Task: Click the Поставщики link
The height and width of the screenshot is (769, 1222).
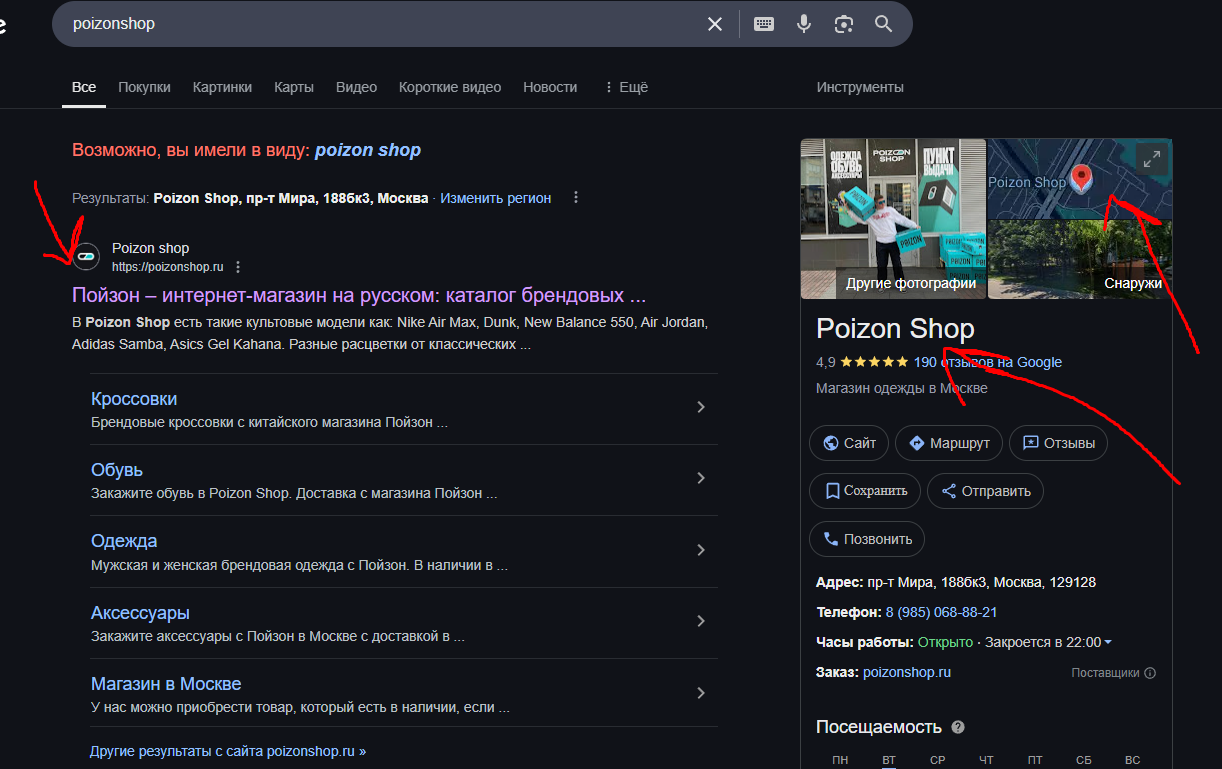Action: (1105, 673)
